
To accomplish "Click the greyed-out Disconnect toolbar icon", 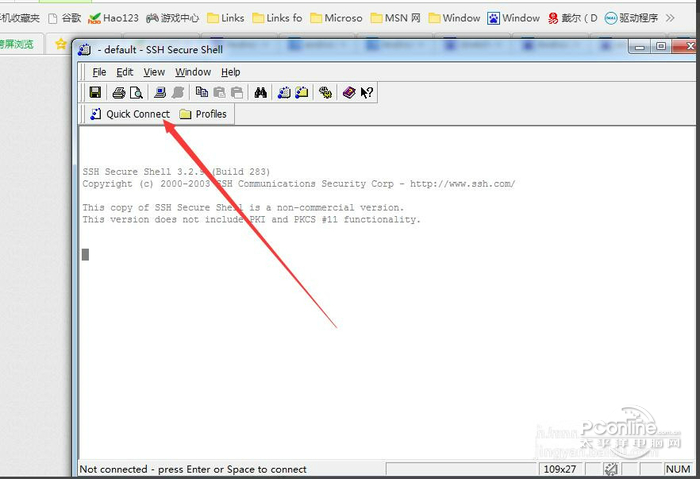I will (178, 92).
